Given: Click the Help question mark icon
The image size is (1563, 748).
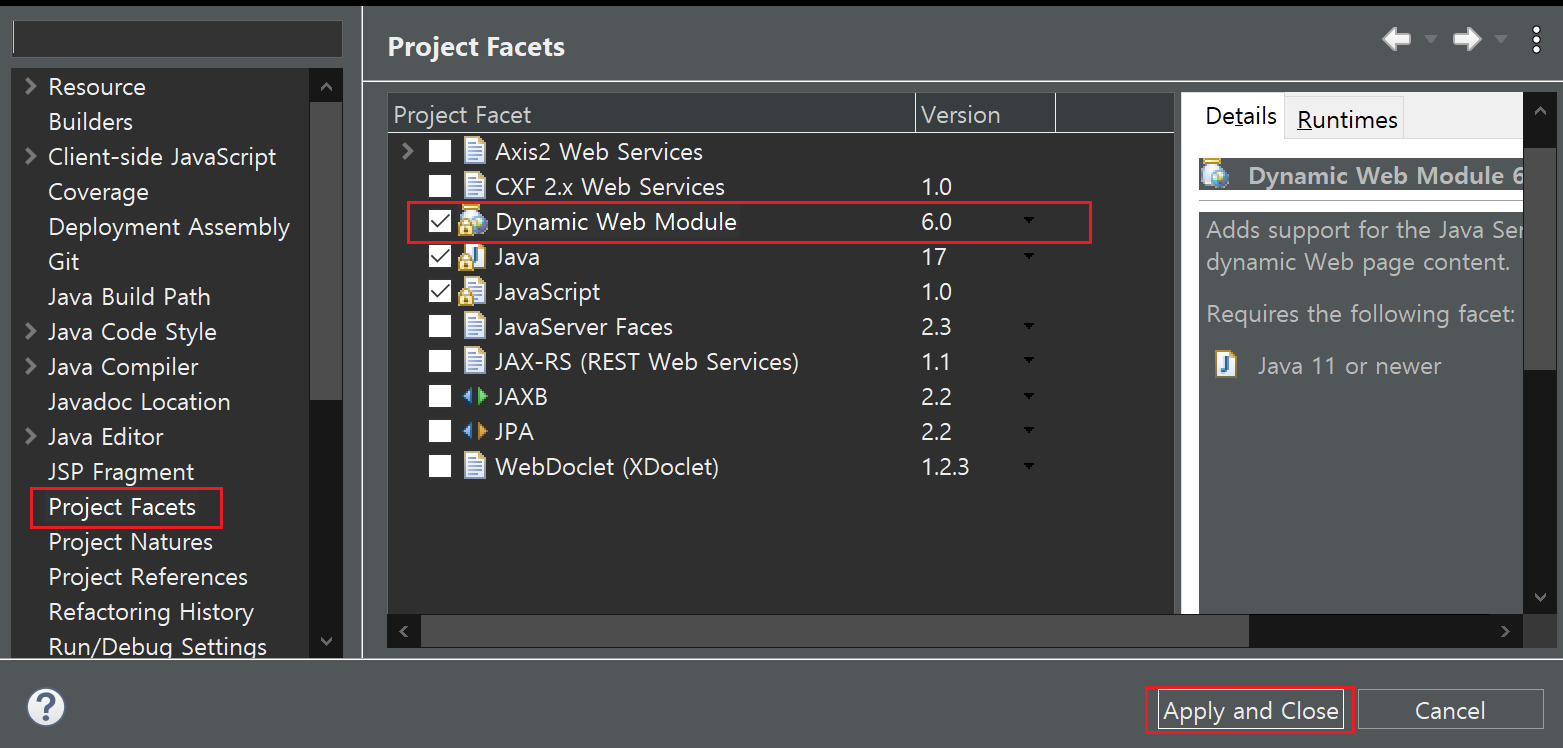Looking at the screenshot, I should click(46, 708).
